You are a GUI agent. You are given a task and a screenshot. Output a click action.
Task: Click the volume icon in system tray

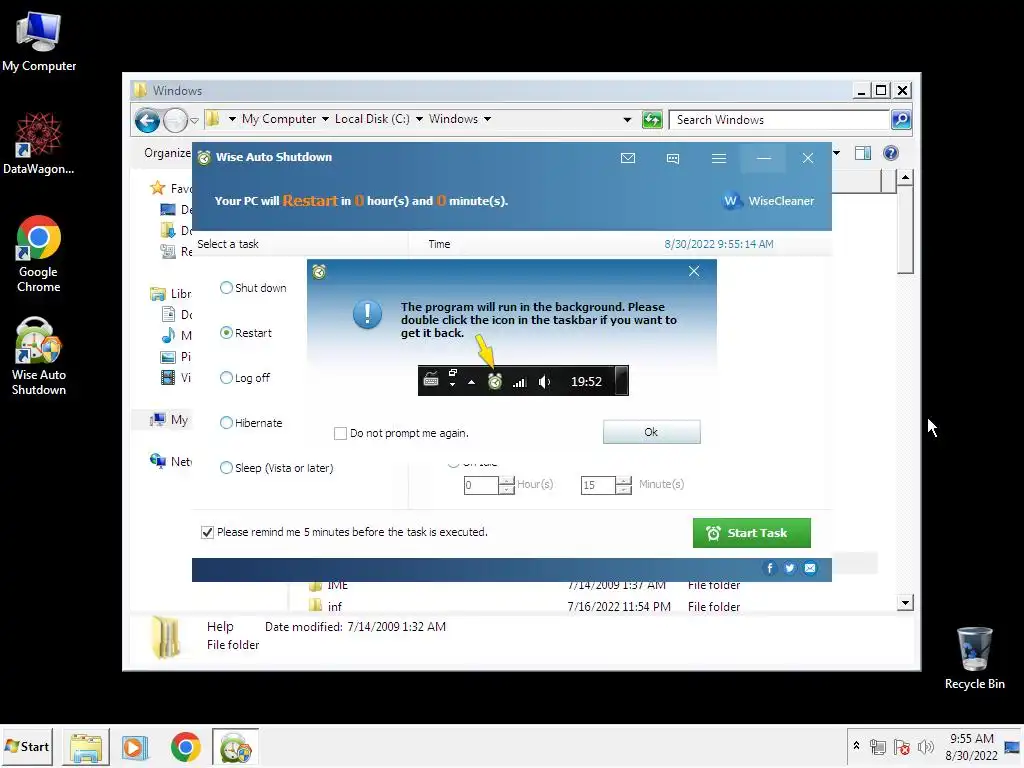tap(925, 747)
